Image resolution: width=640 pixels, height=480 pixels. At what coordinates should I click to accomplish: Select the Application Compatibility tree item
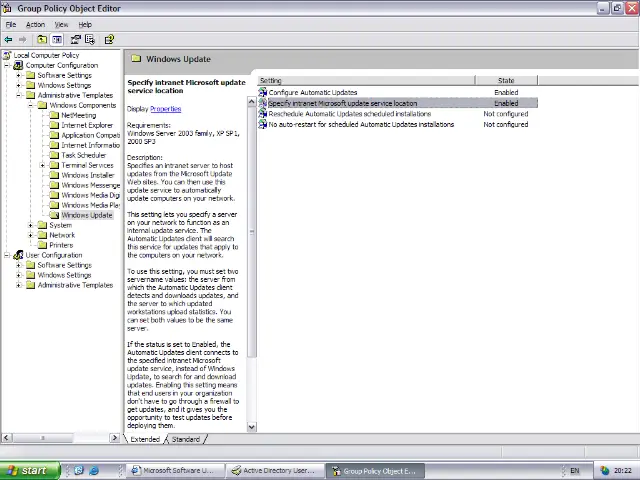91,135
